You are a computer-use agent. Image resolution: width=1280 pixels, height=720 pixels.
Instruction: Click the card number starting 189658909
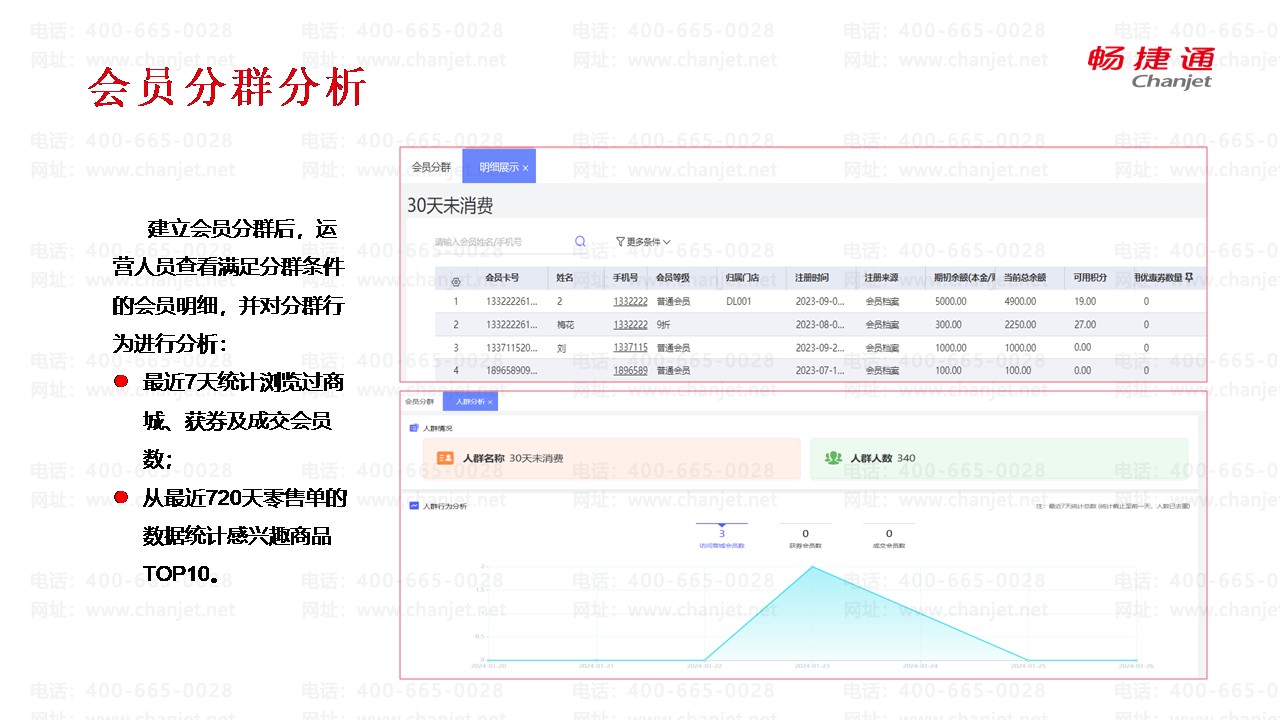click(x=511, y=370)
